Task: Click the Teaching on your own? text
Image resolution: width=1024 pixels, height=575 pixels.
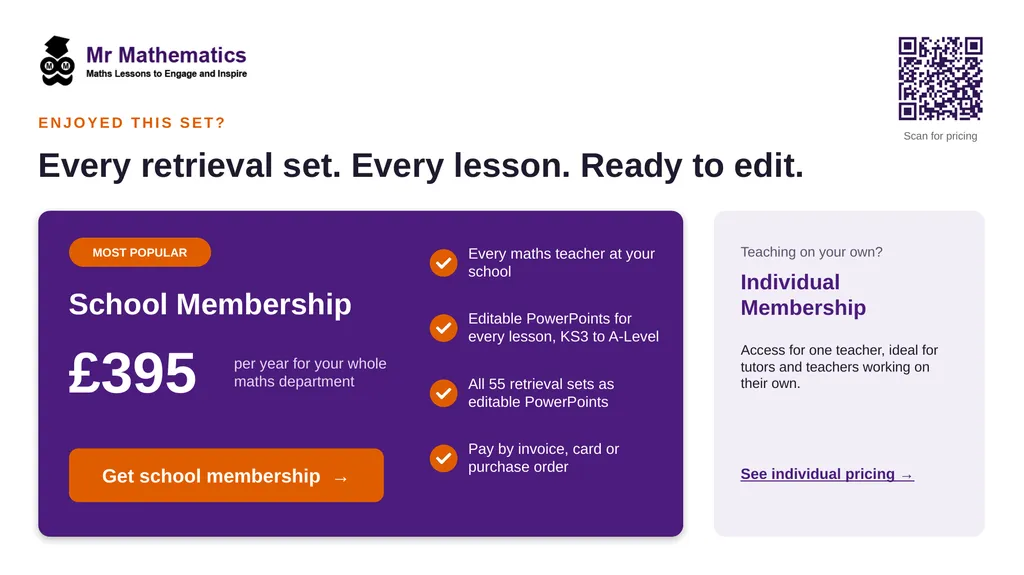Action: [x=811, y=252]
